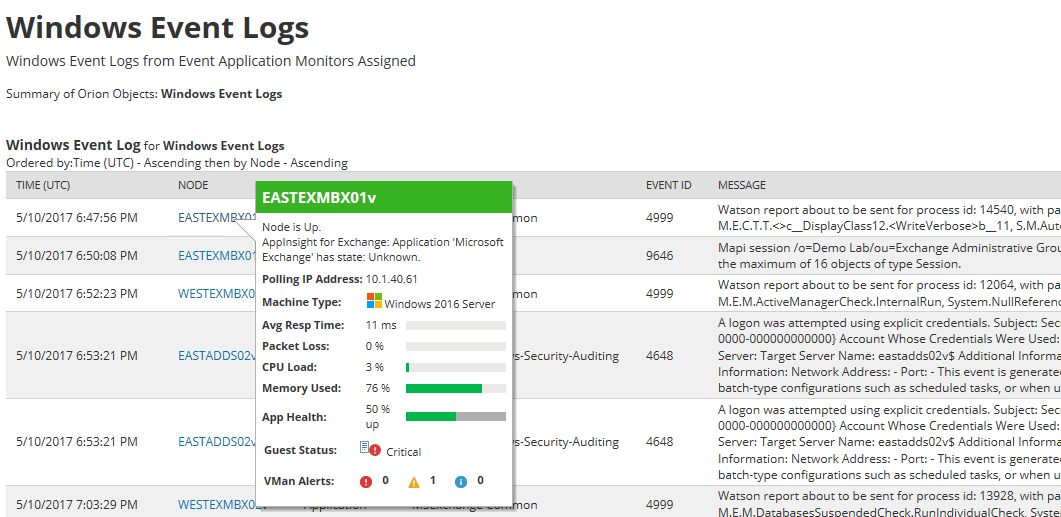Select the time cell 5/10/2017 6:50:08 PM
Viewport: 1061px width, 517px height.
(x=77, y=256)
